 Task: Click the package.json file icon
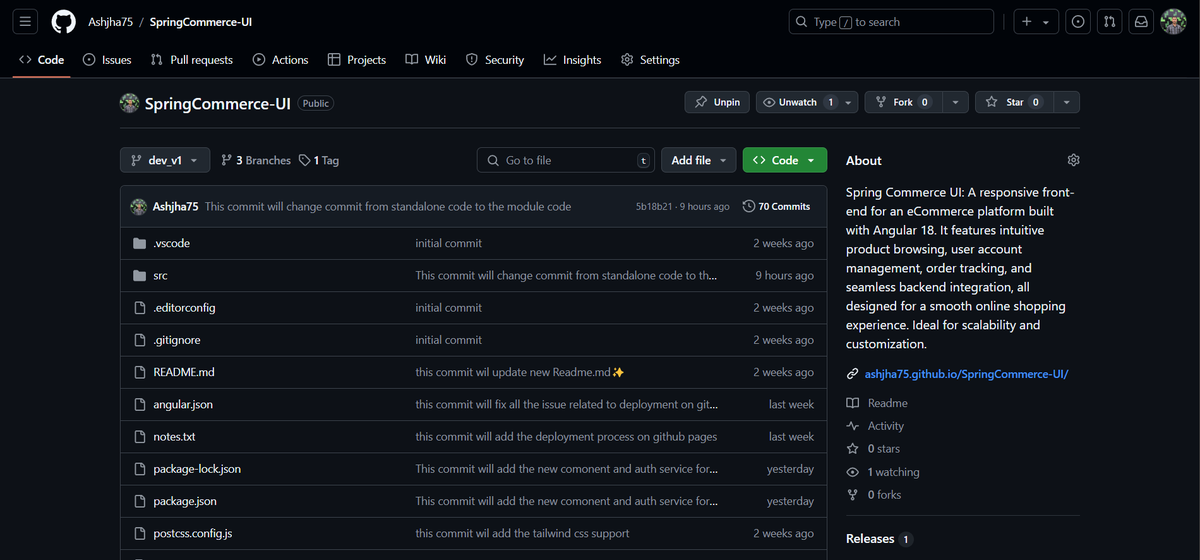click(x=140, y=501)
